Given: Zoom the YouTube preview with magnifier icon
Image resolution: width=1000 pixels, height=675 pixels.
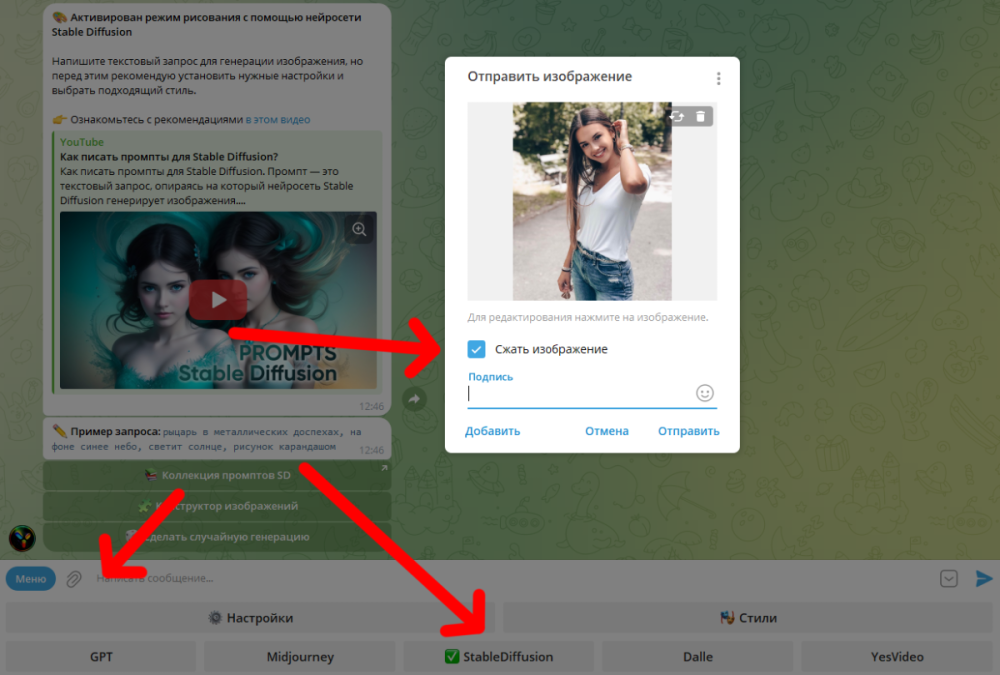Looking at the screenshot, I should tap(359, 230).
